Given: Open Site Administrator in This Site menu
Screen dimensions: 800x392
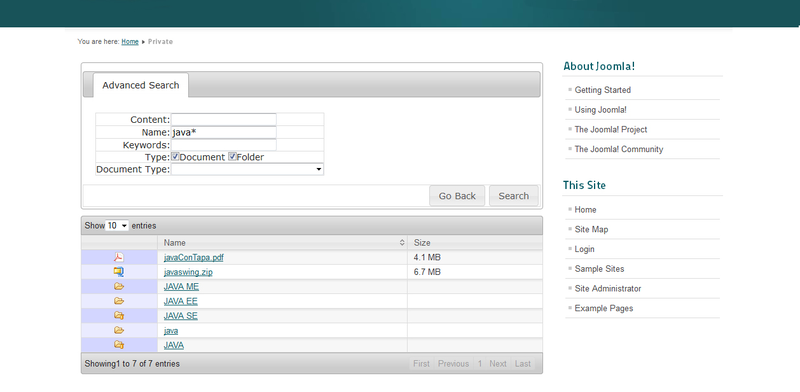Looking at the screenshot, I should (x=608, y=288).
